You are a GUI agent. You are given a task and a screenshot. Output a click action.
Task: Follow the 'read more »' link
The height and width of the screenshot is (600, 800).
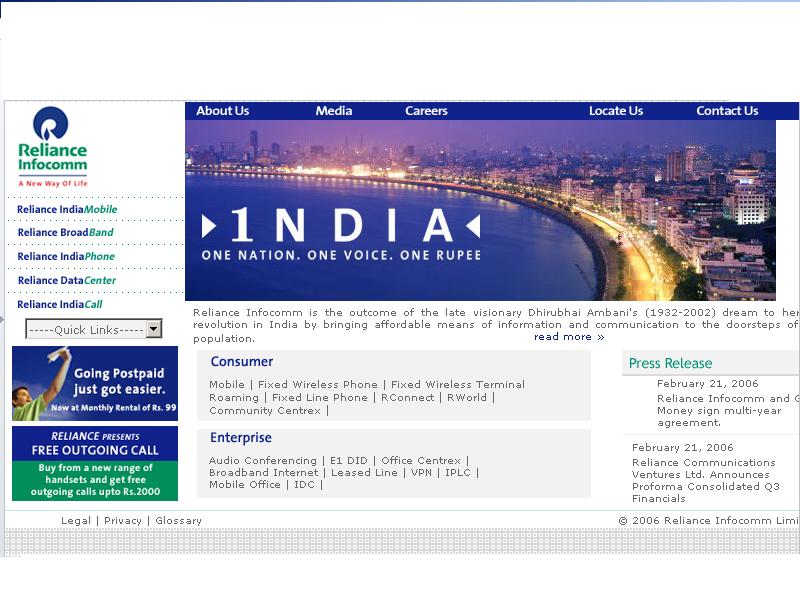pyautogui.click(x=569, y=337)
